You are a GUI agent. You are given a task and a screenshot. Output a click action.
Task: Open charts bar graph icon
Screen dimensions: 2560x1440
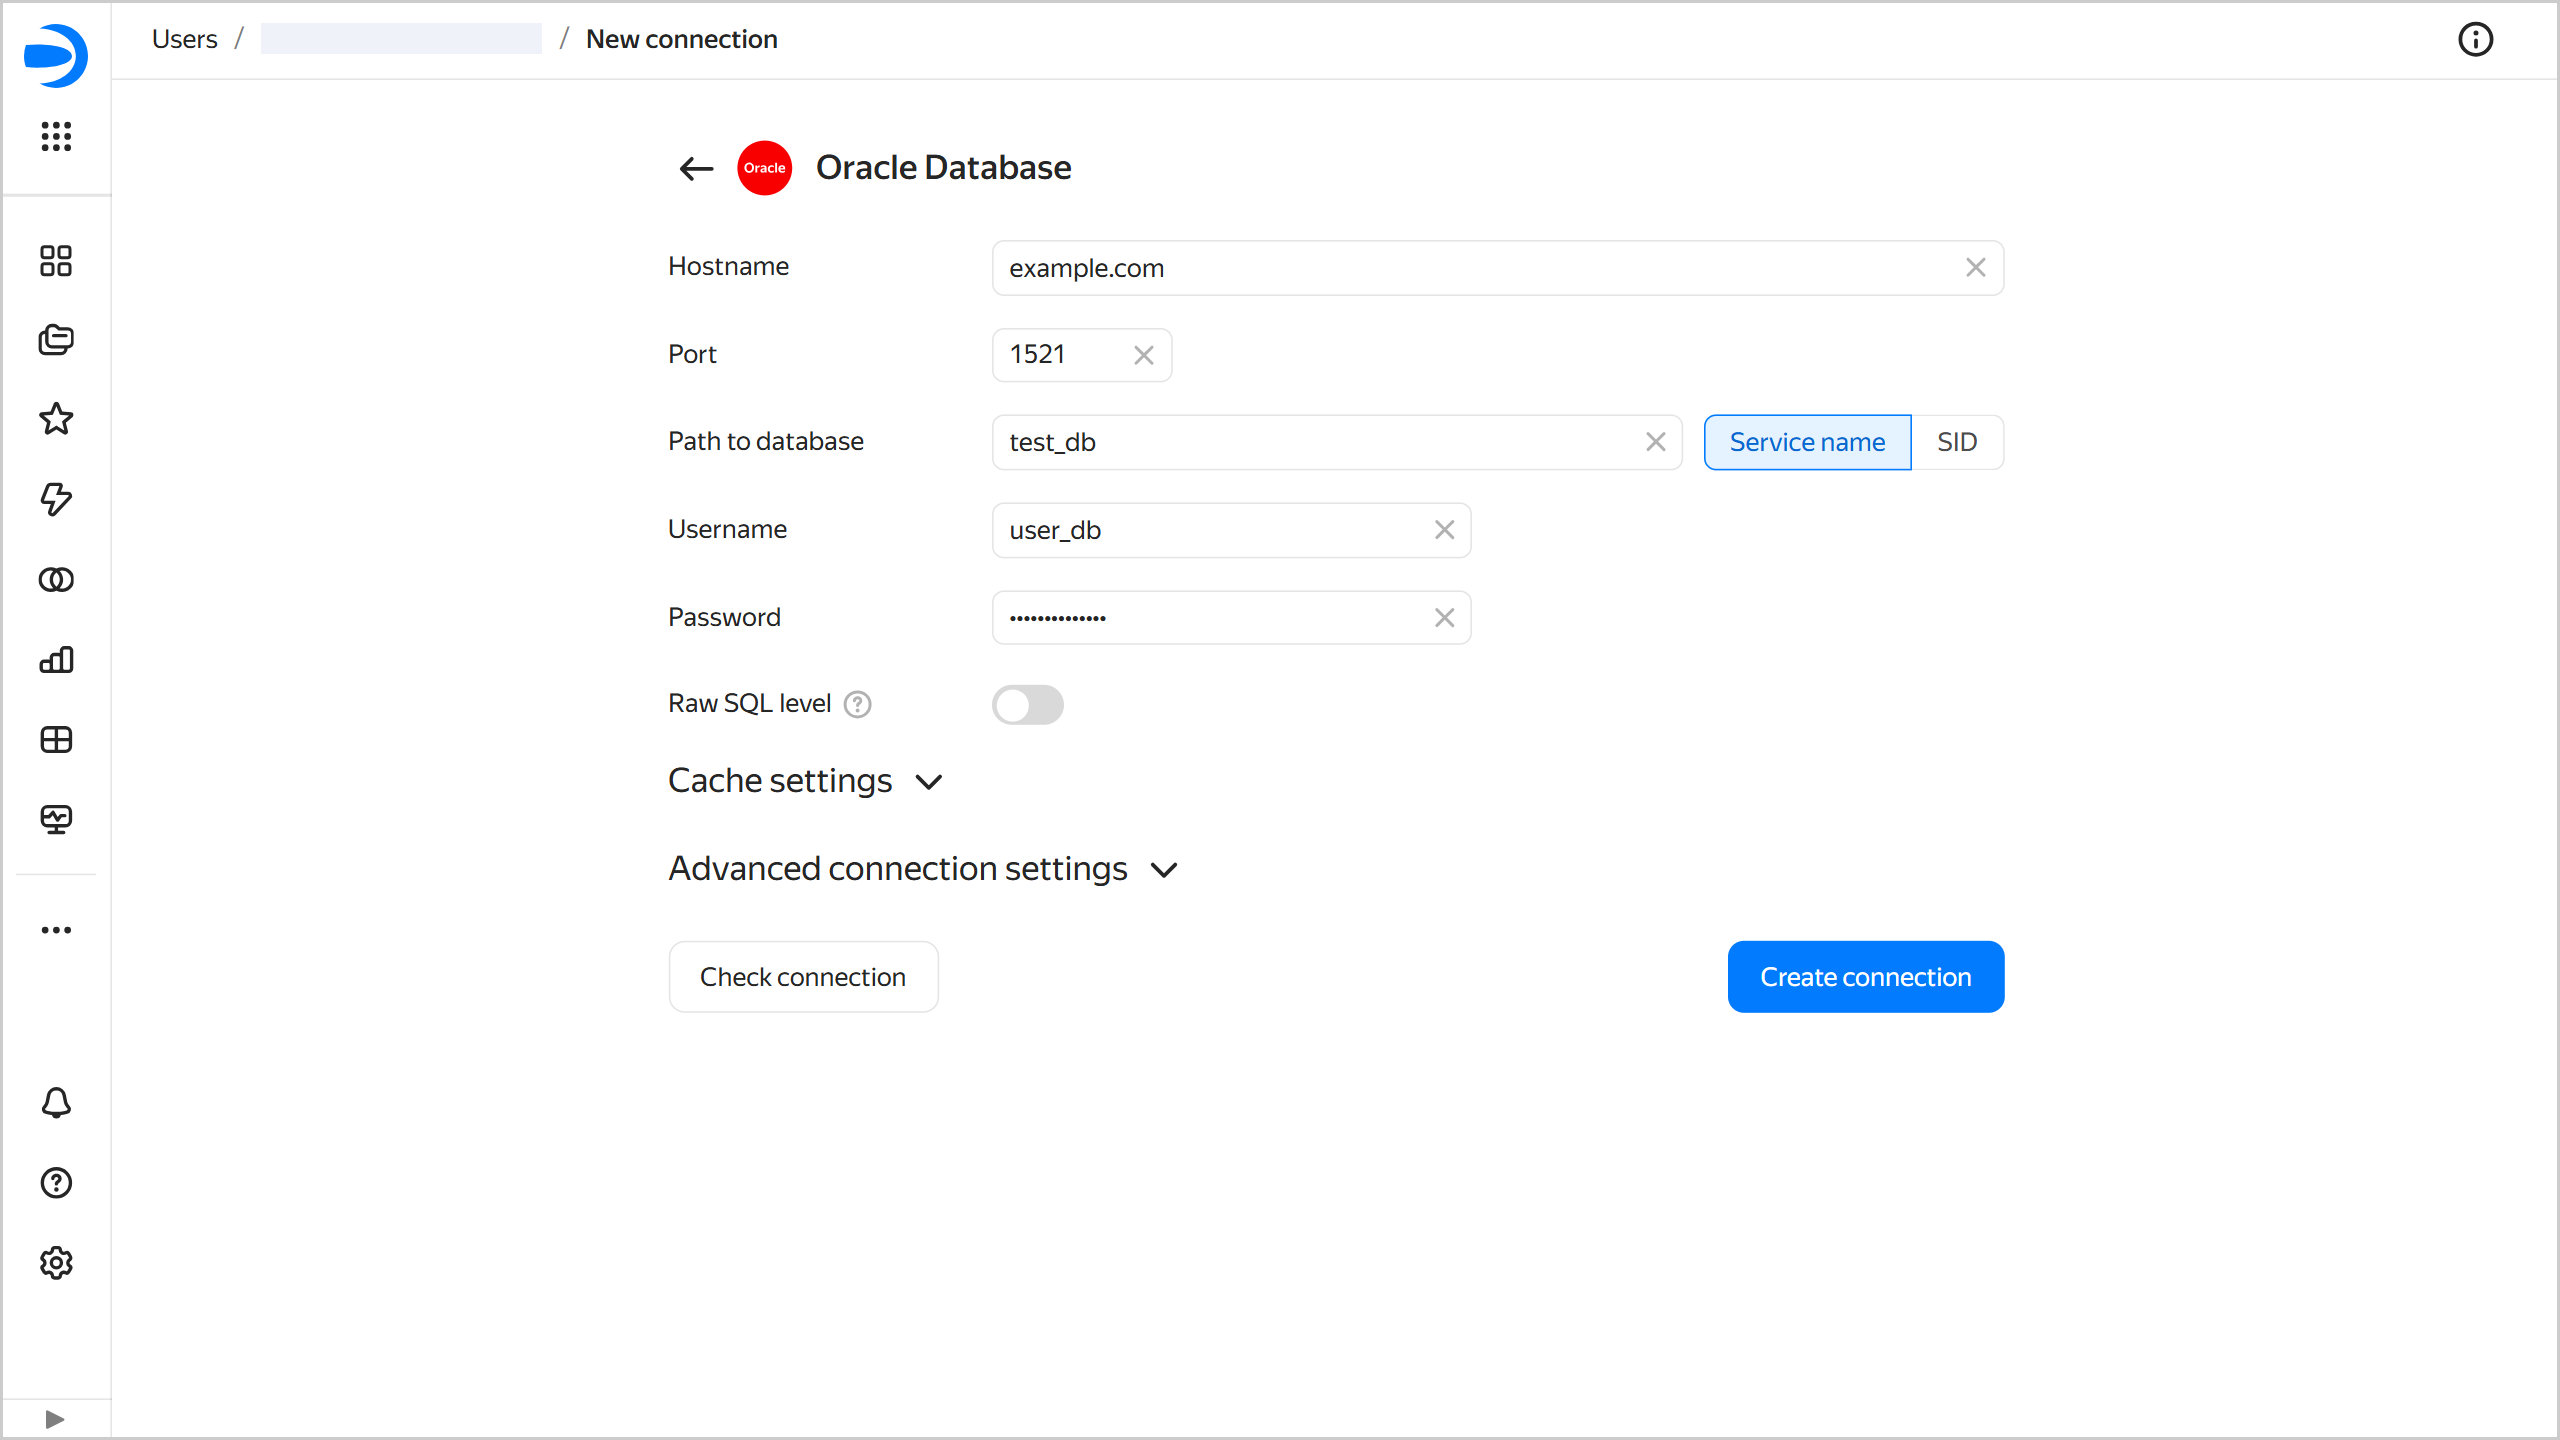click(56, 659)
